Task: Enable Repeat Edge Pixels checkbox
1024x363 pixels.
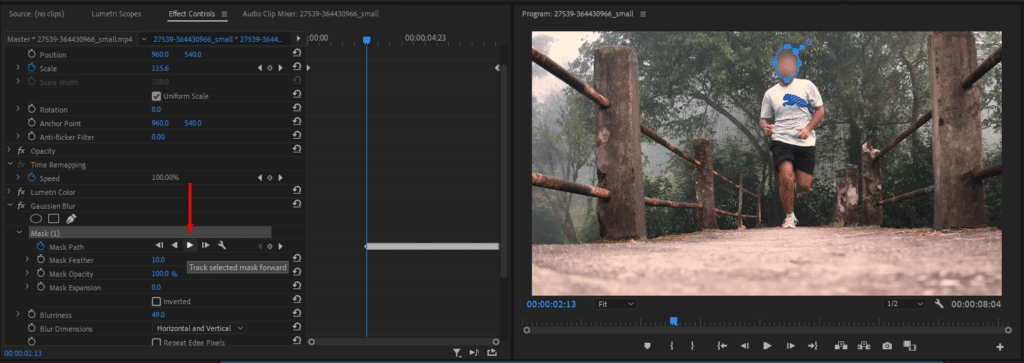Action: click(x=156, y=342)
